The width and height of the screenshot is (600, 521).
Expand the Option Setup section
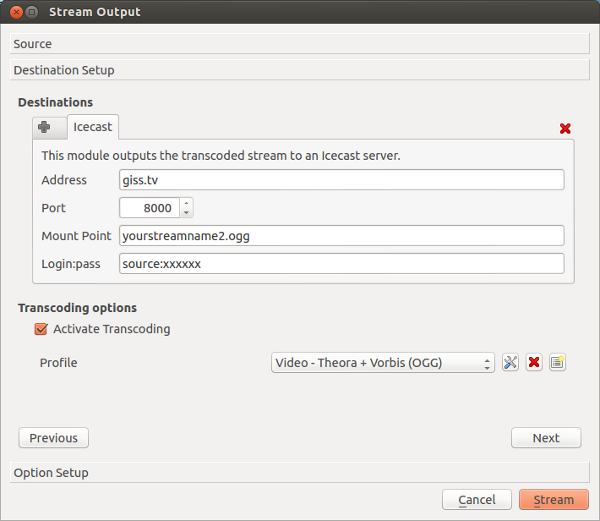(300, 472)
